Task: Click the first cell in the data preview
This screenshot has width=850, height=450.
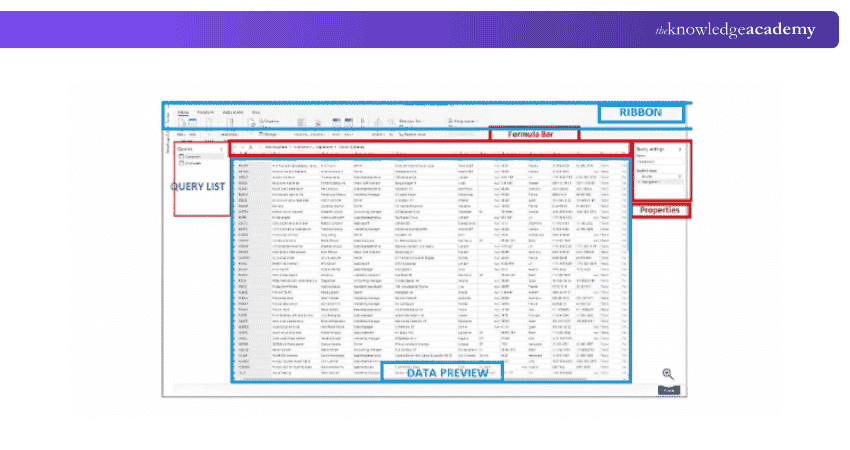Action: [243, 164]
